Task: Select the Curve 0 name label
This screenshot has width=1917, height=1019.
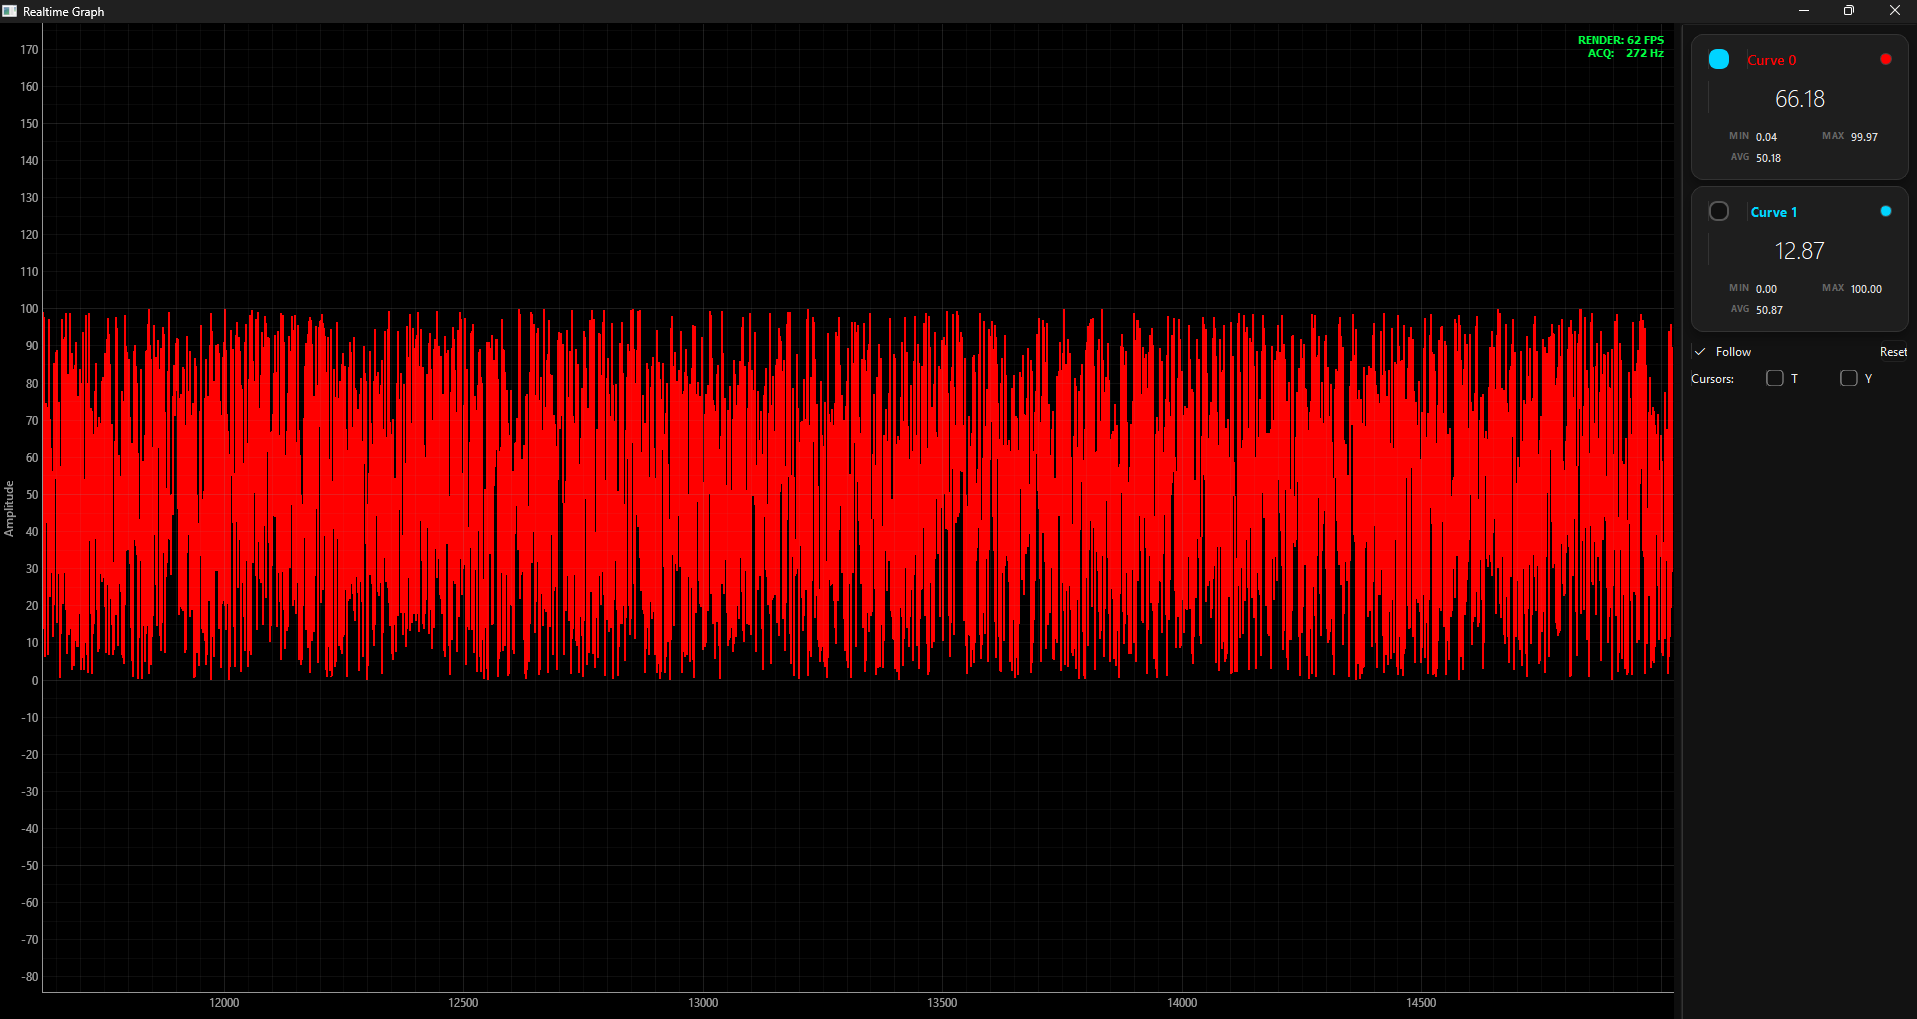Action: [1771, 60]
